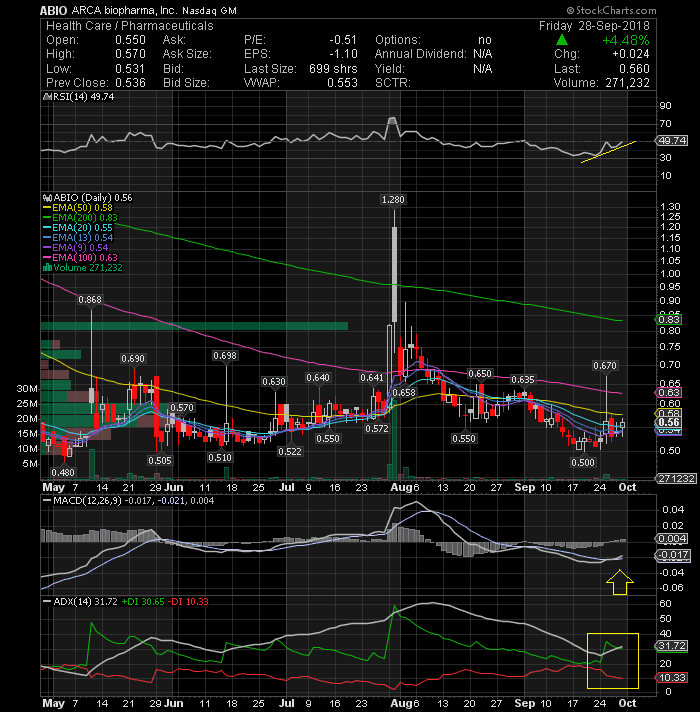The image size is (700, 712).
Task: Click the 0.658 price label
Action: (404, 392)
